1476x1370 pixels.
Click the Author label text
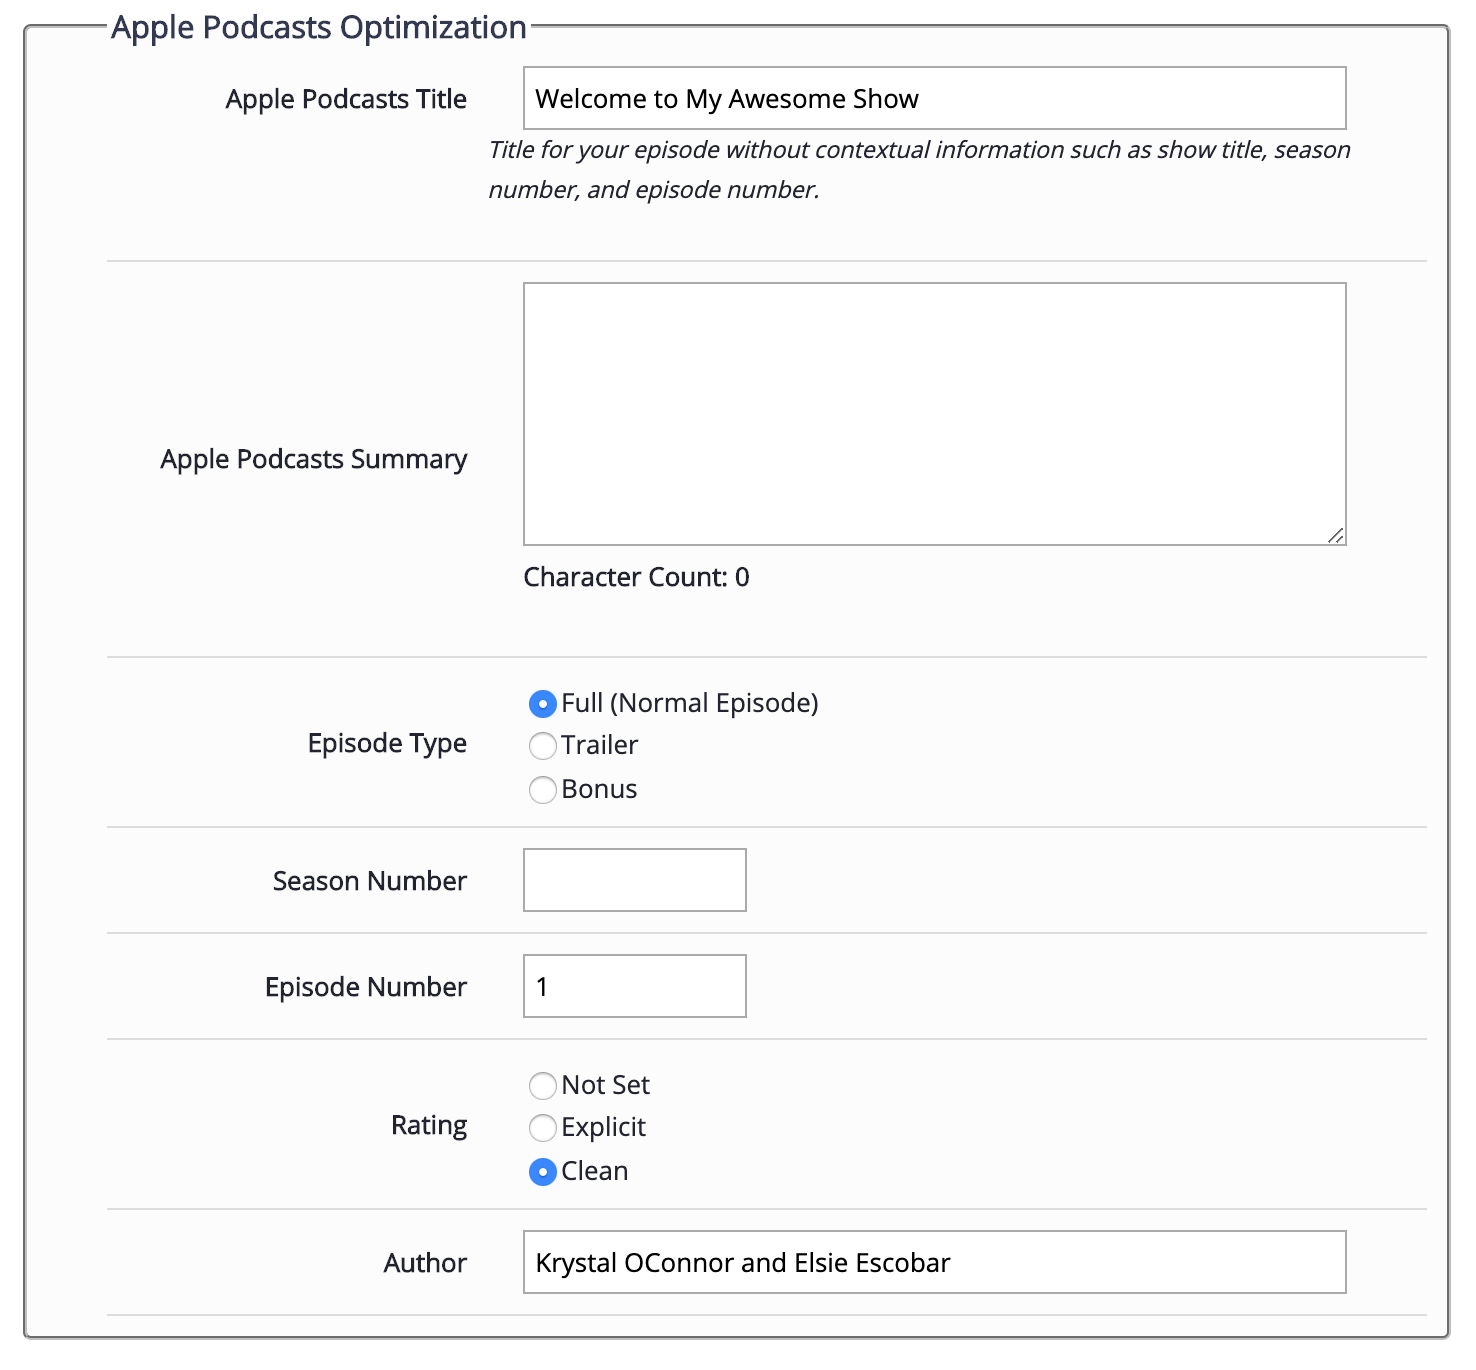click(425, 1263)
